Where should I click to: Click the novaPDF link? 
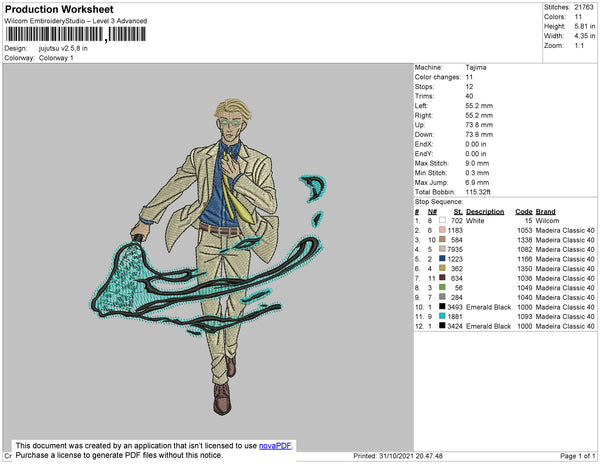pyautogui.click(x=275, y=446)
